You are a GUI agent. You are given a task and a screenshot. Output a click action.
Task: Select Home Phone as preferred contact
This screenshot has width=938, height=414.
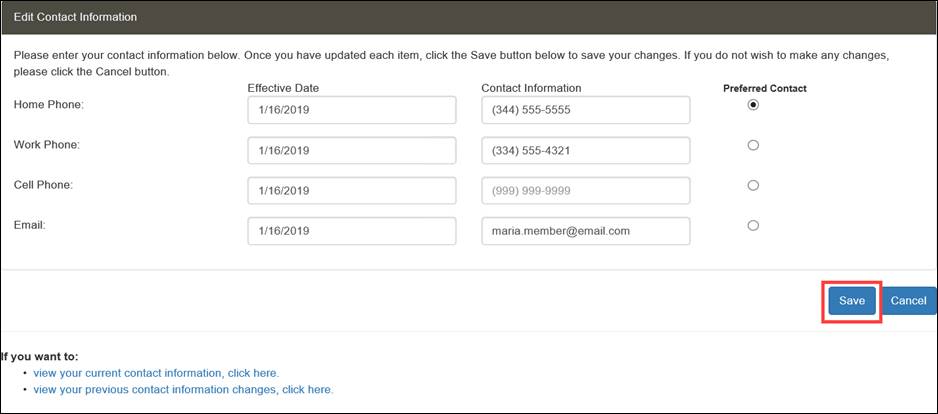(x=753, y=105)
